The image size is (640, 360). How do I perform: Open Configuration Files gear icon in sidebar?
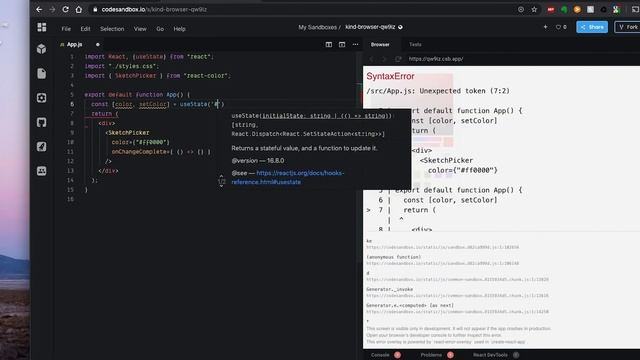(42, 98)
